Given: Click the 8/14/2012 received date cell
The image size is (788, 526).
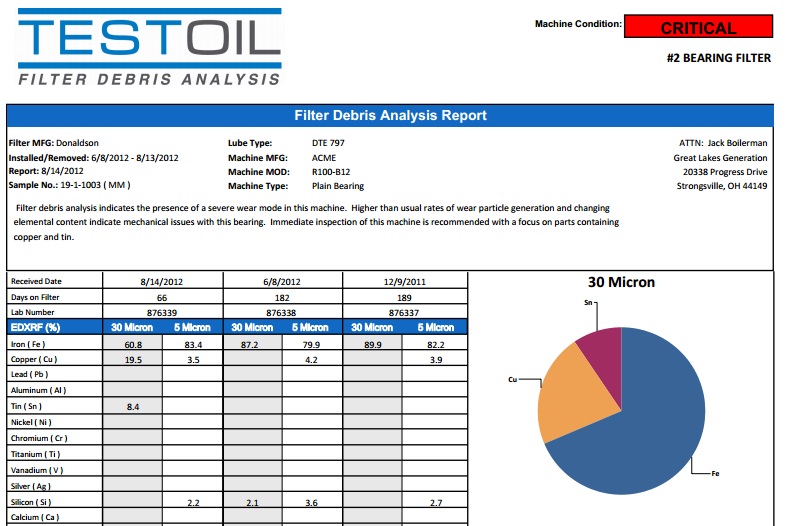Looking at the screenshot, I should coord(162,281).
